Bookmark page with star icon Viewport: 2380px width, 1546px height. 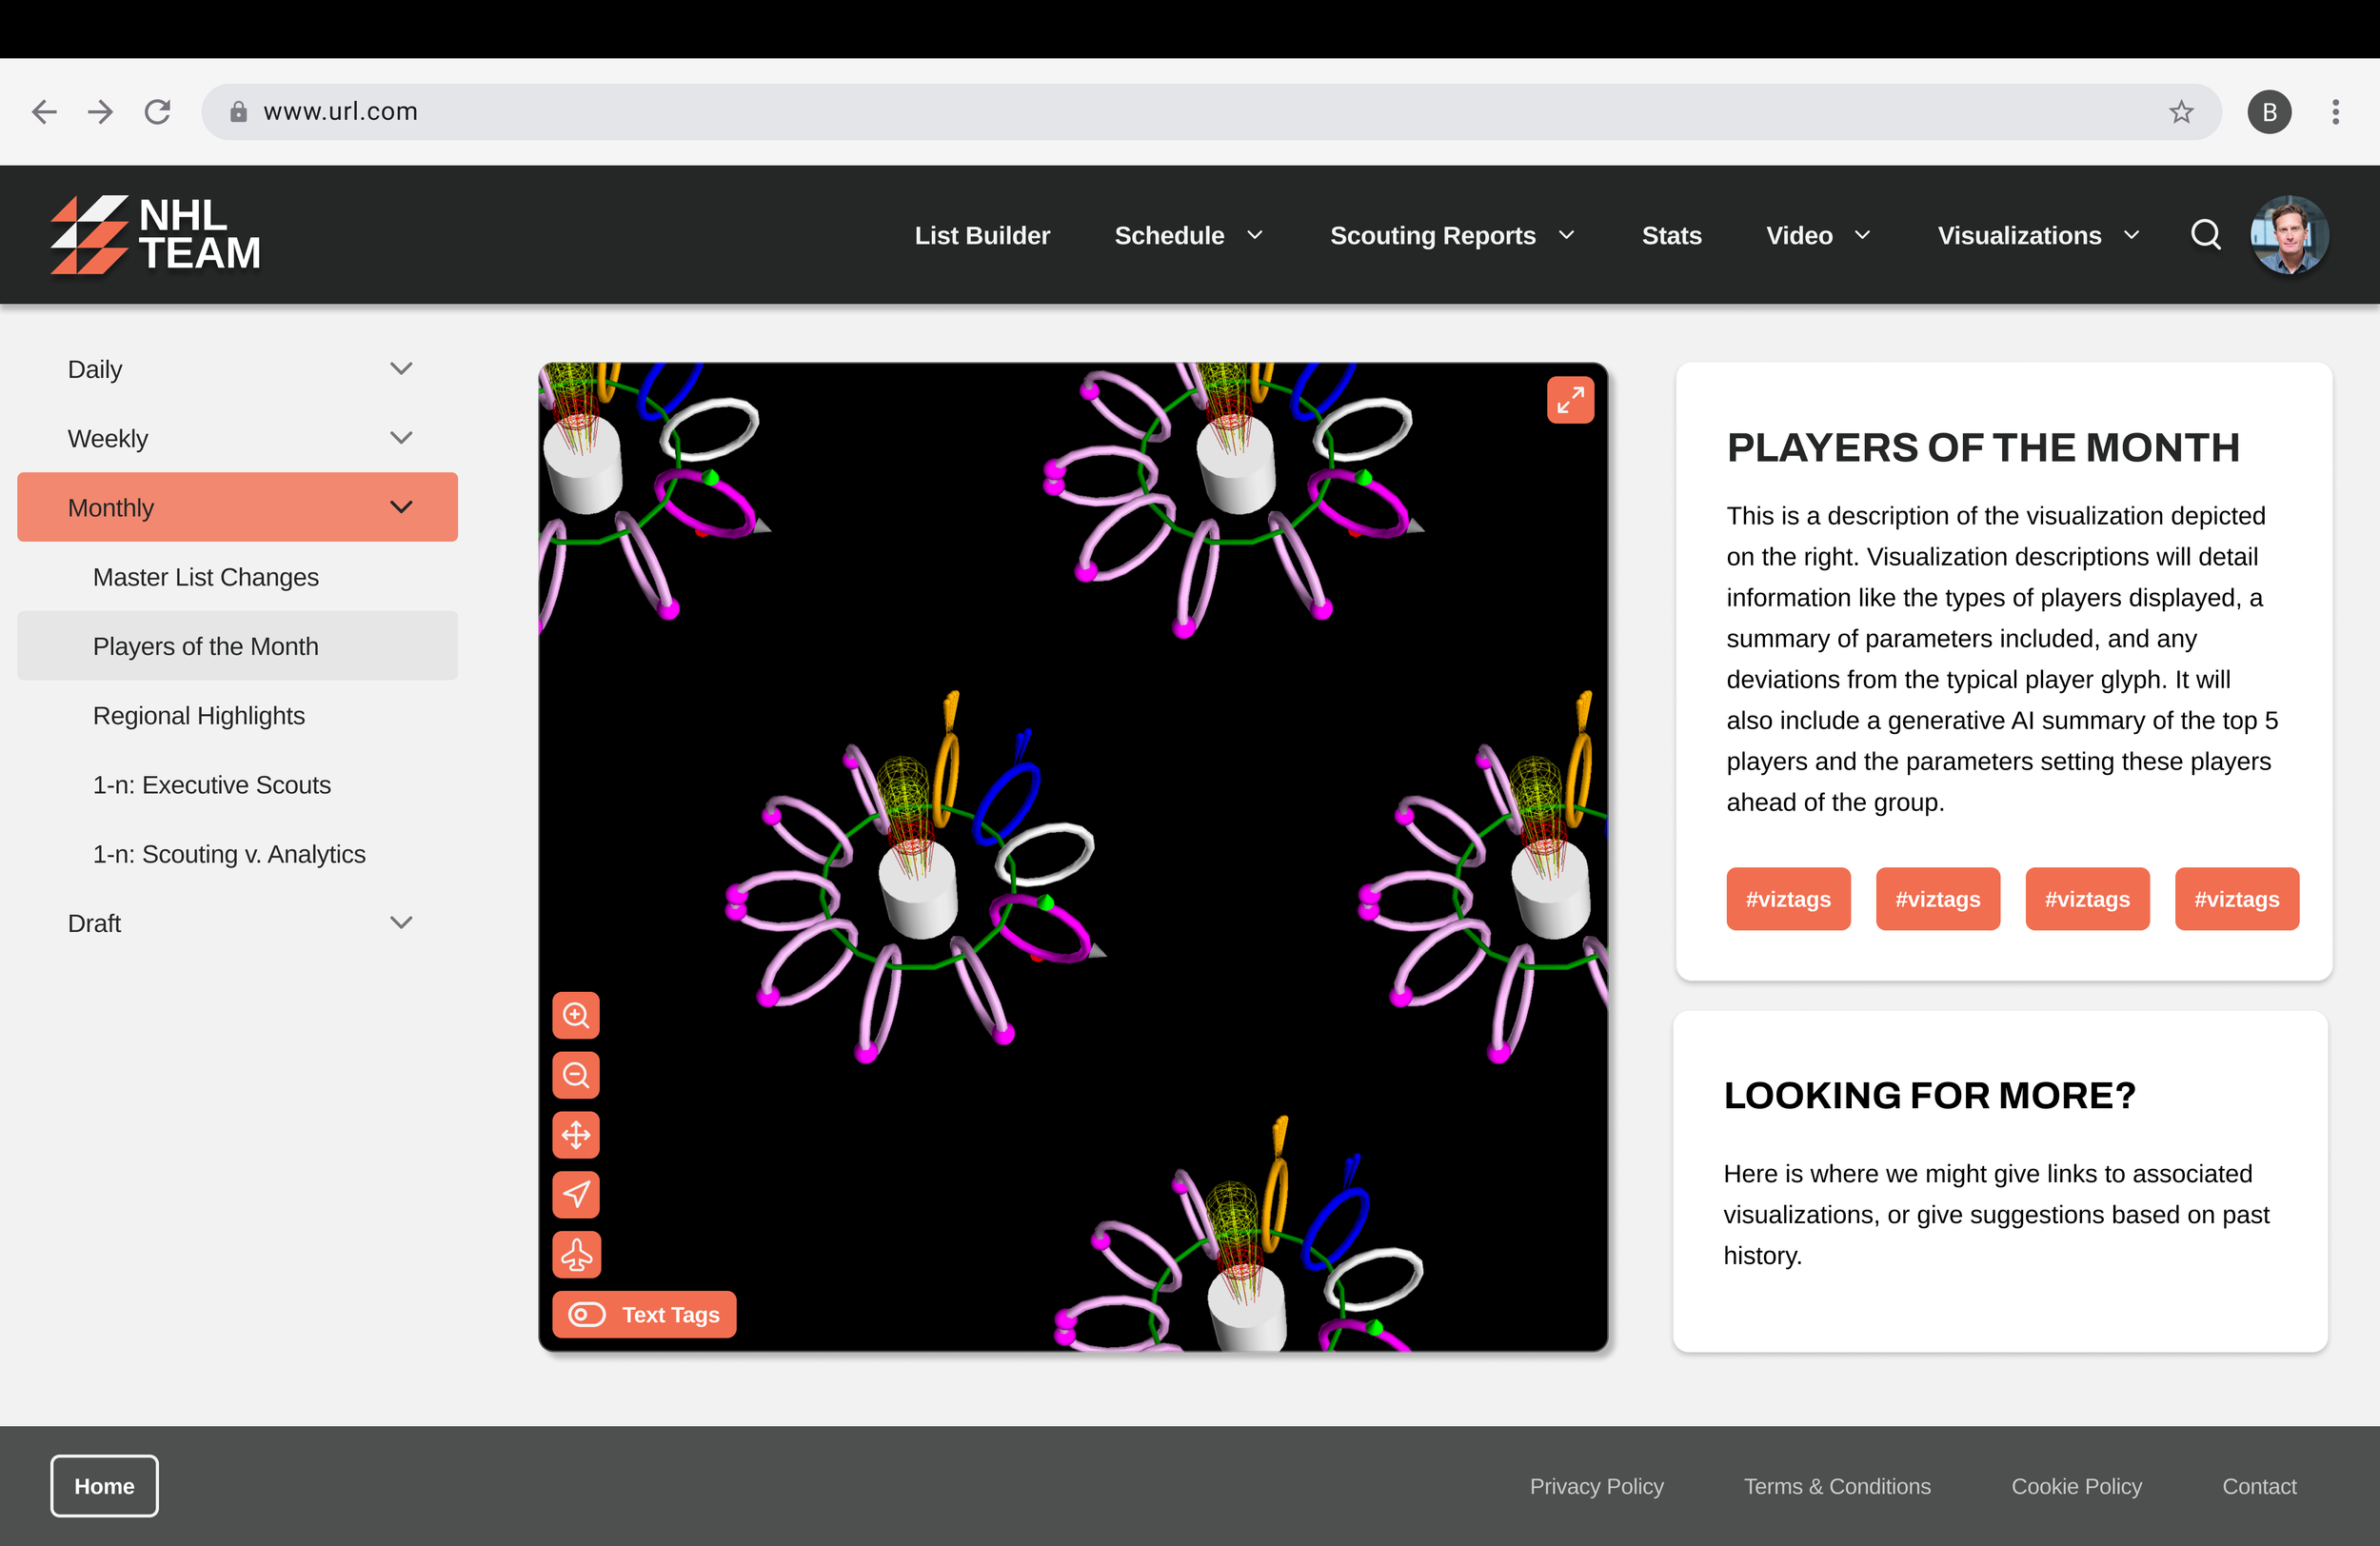(2181, 112)
